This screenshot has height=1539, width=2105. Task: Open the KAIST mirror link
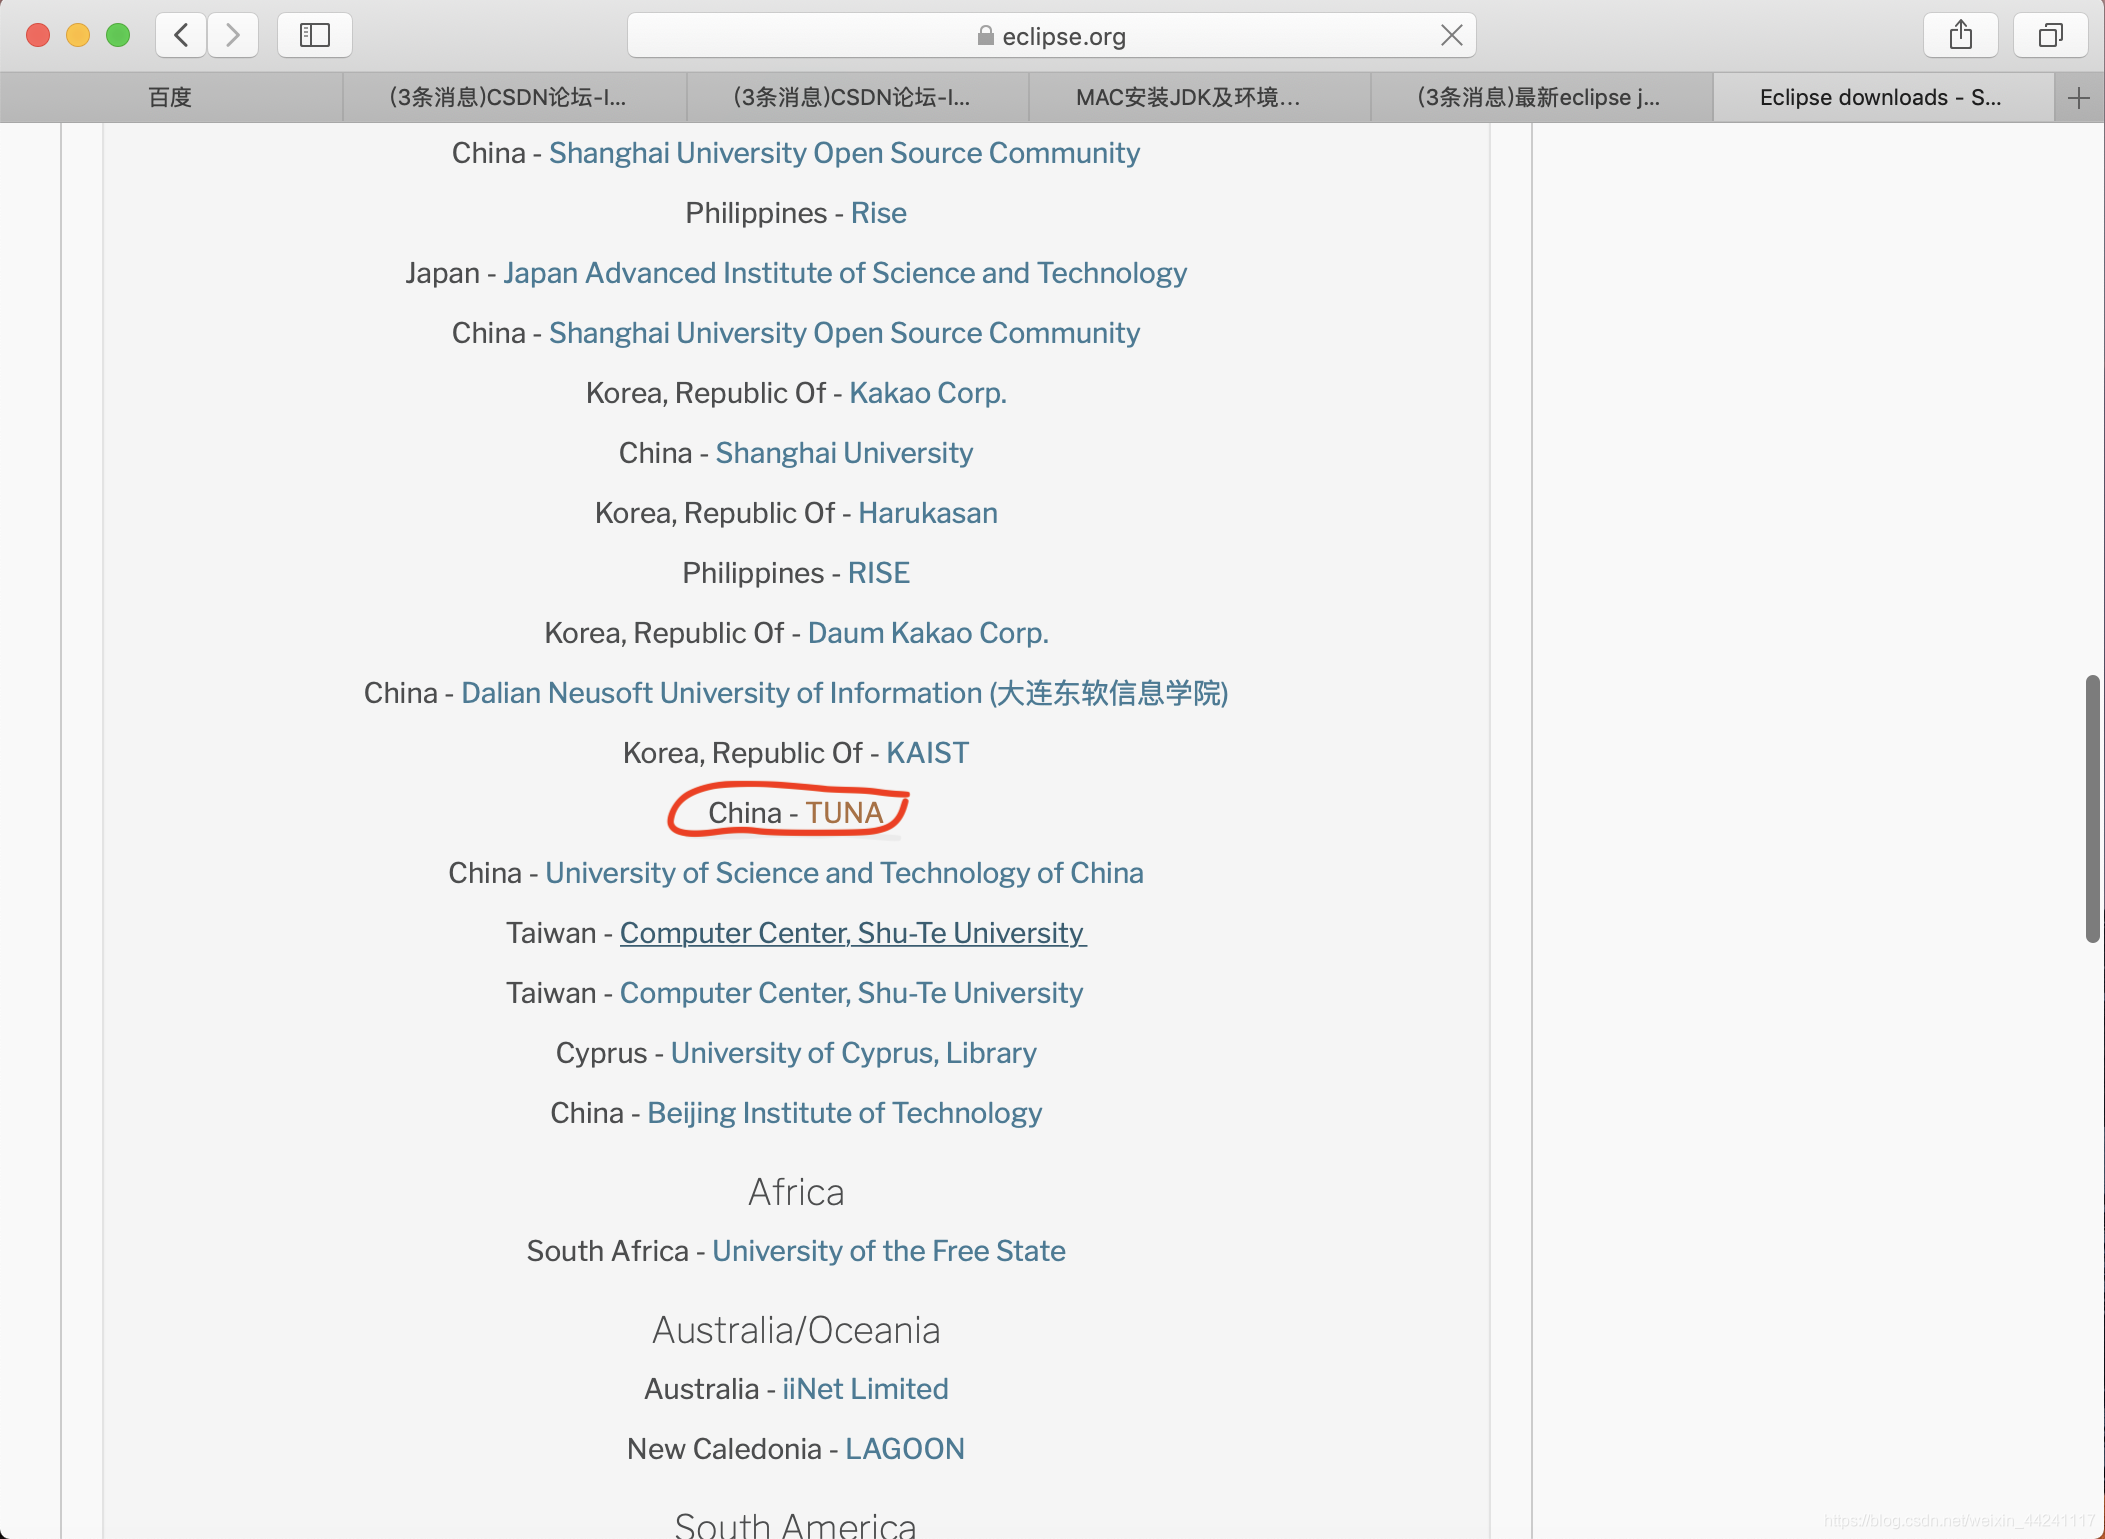[x=927, y=753]
